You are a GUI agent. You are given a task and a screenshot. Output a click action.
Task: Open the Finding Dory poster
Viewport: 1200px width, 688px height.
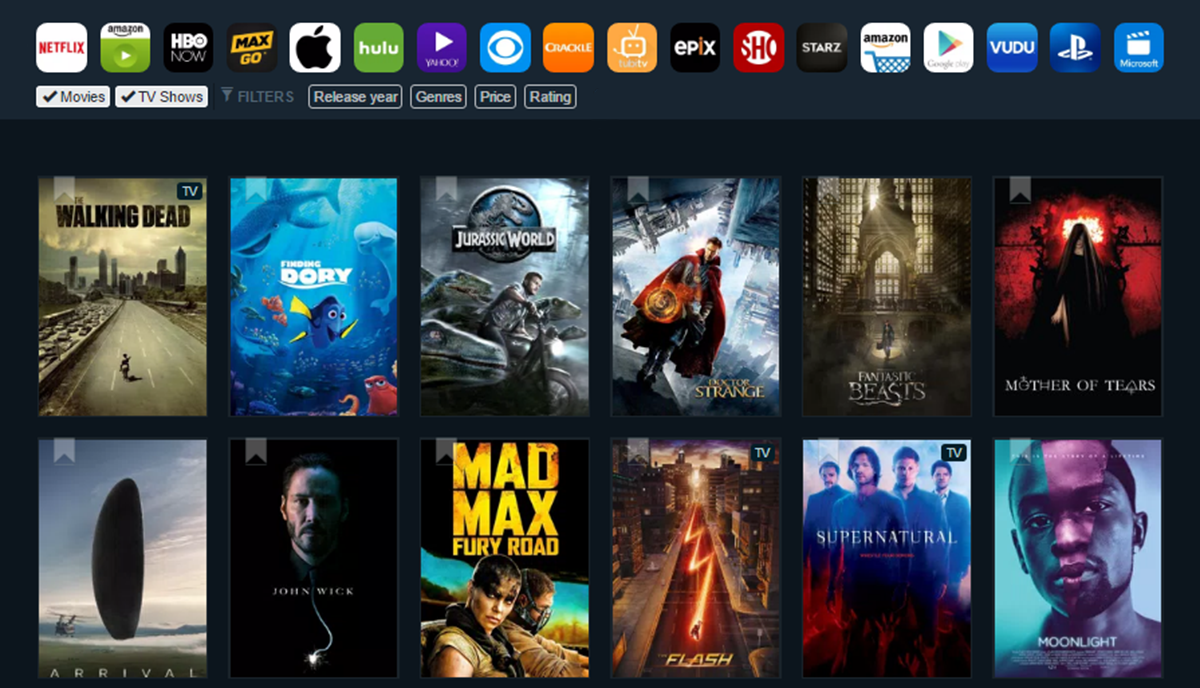(314, 297)
